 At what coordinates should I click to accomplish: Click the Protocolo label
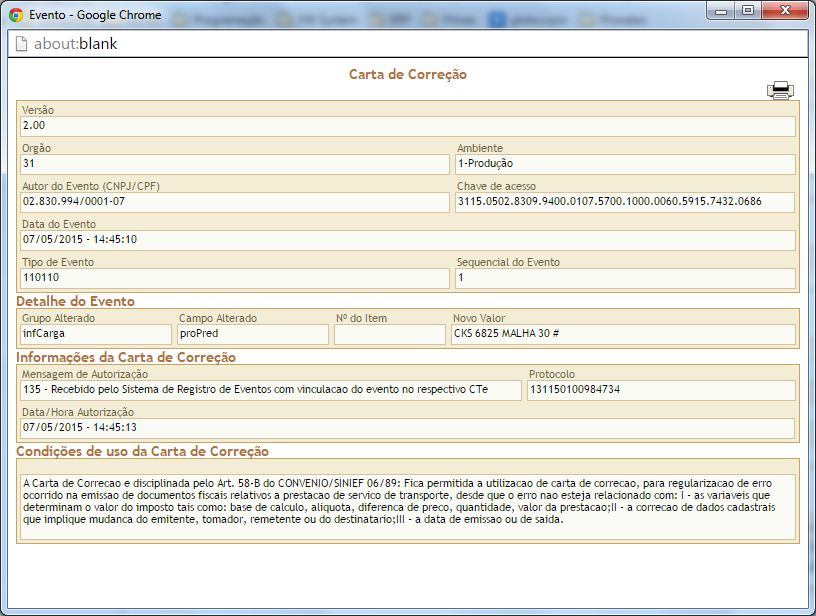(552, 375)
